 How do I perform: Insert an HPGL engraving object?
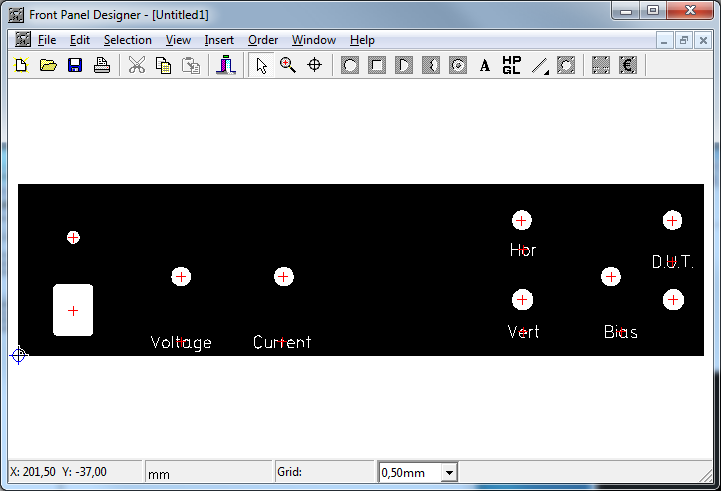(511, 66)
